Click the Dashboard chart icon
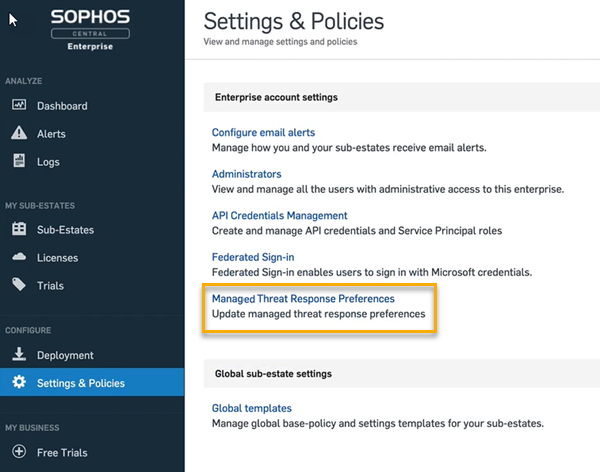Screen dimensions: 600x472 pos(18,106)
